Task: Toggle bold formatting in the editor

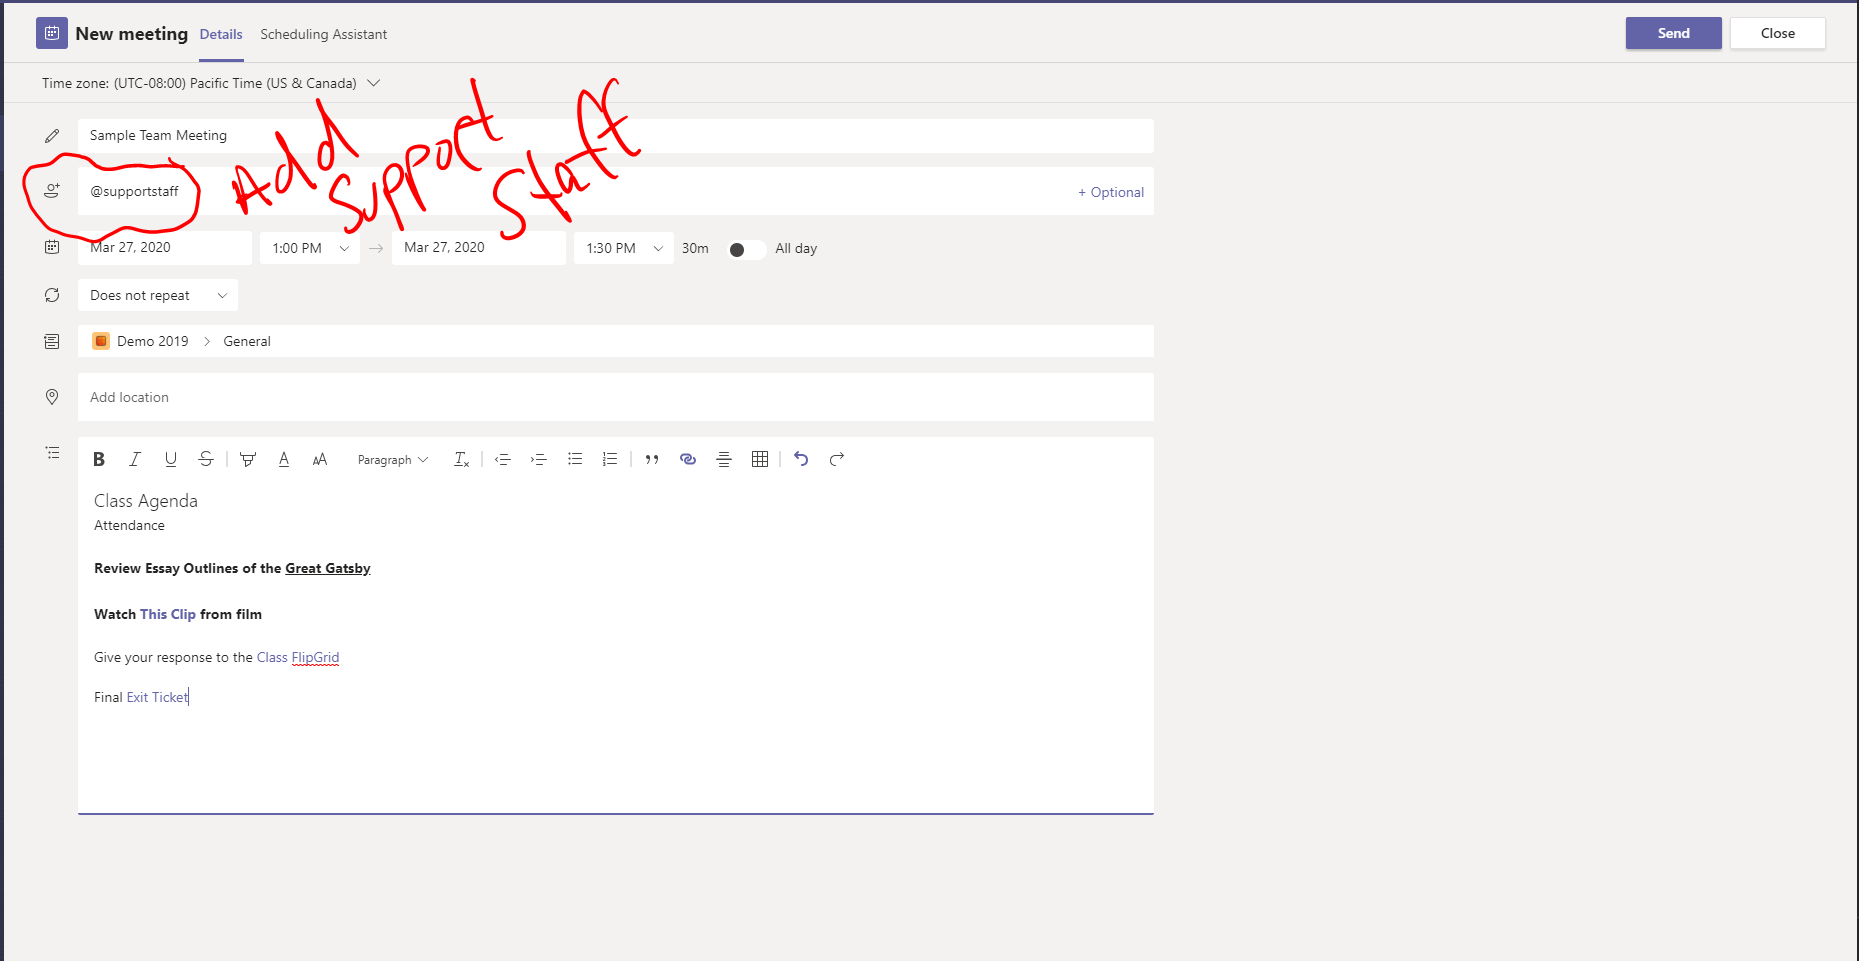Action: click(98, 459)
